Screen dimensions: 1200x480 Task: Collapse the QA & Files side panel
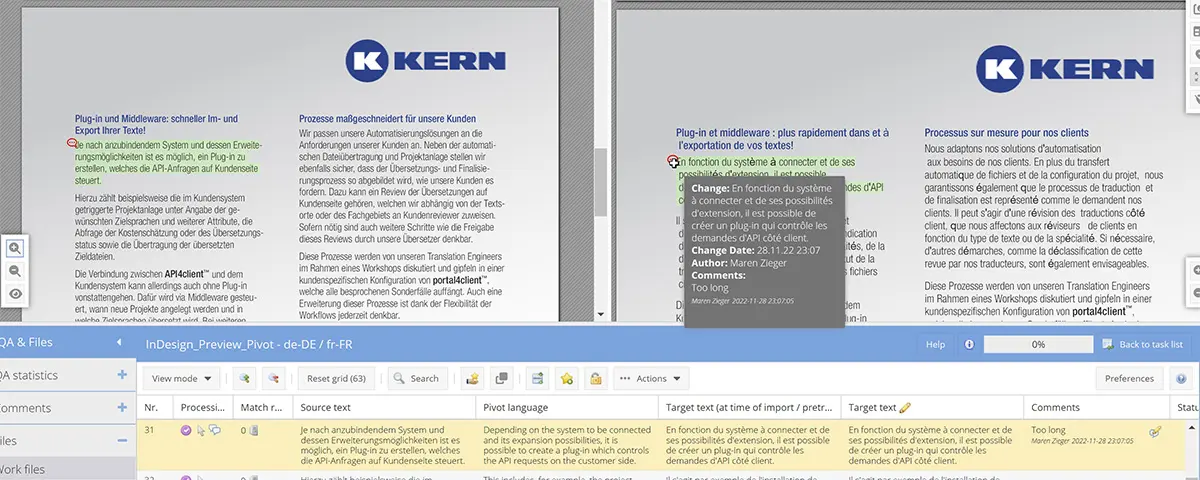pos(121,343)
